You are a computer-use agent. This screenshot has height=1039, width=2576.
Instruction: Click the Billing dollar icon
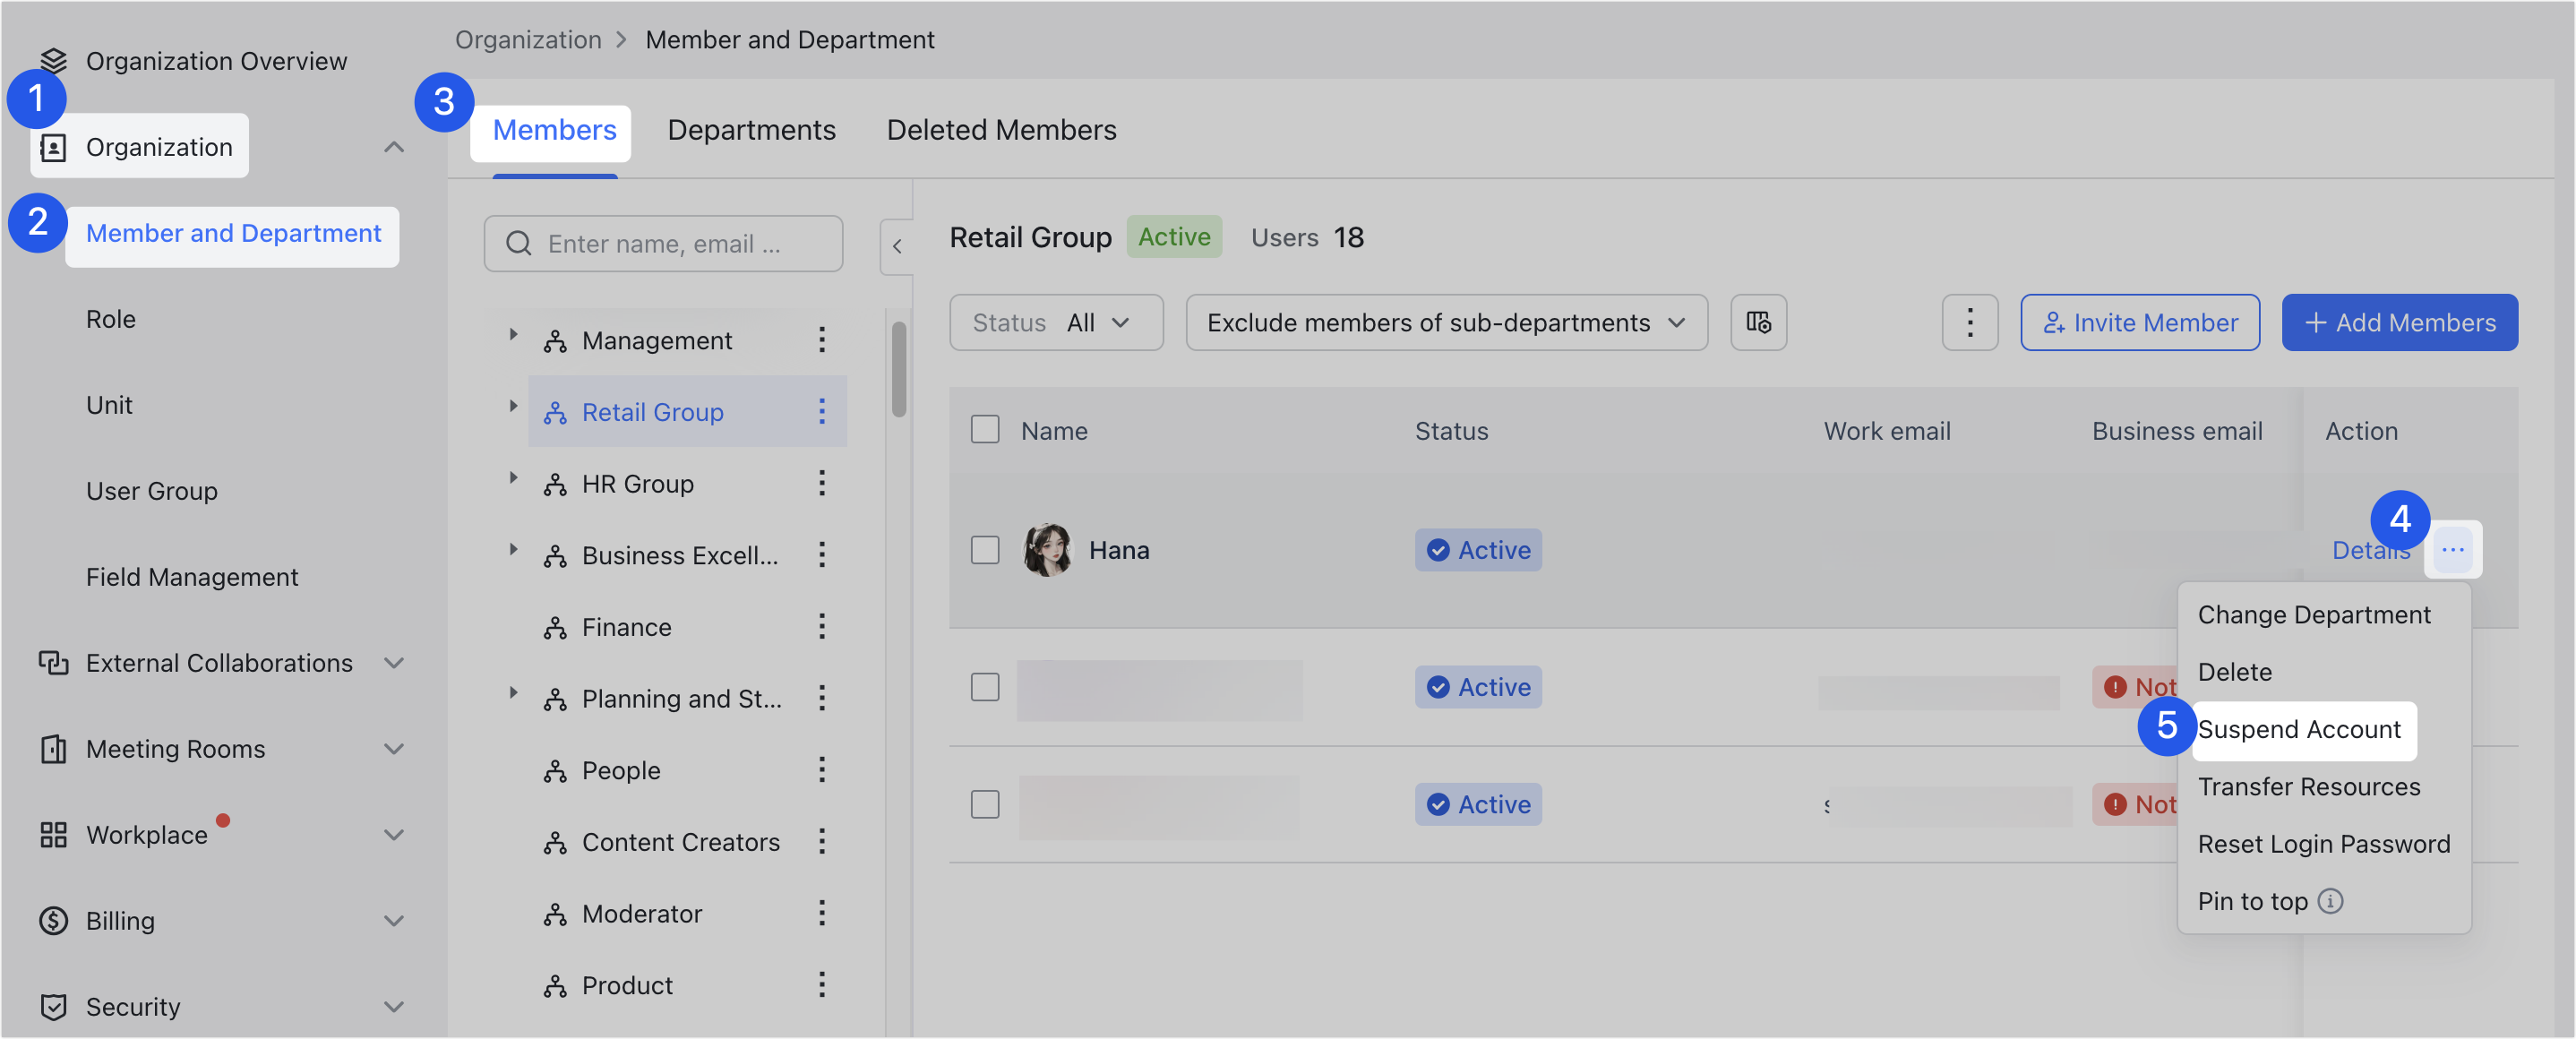click(53, 920)
